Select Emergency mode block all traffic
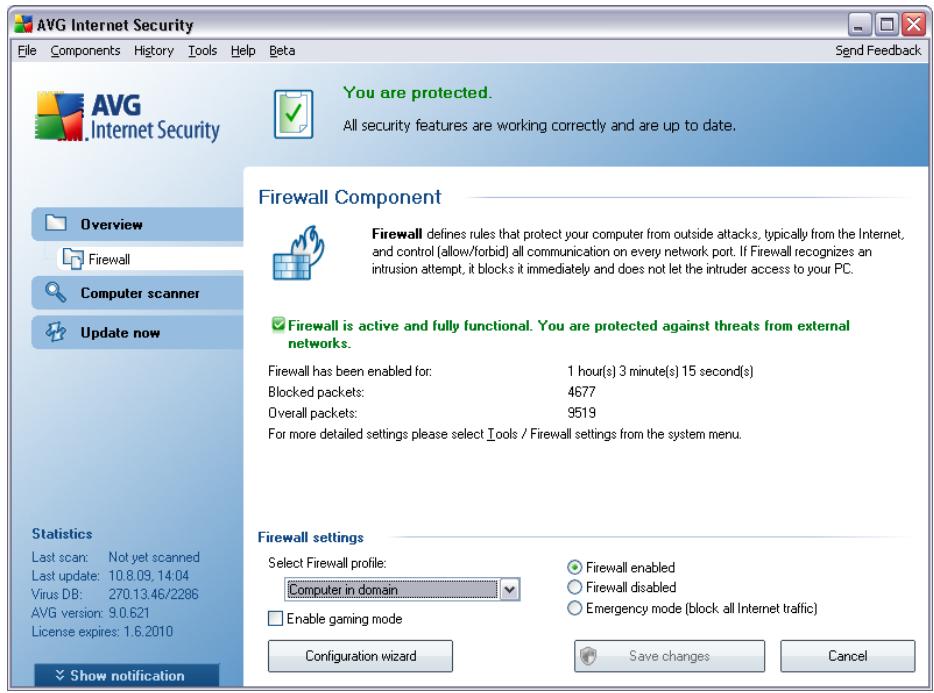 574,608
